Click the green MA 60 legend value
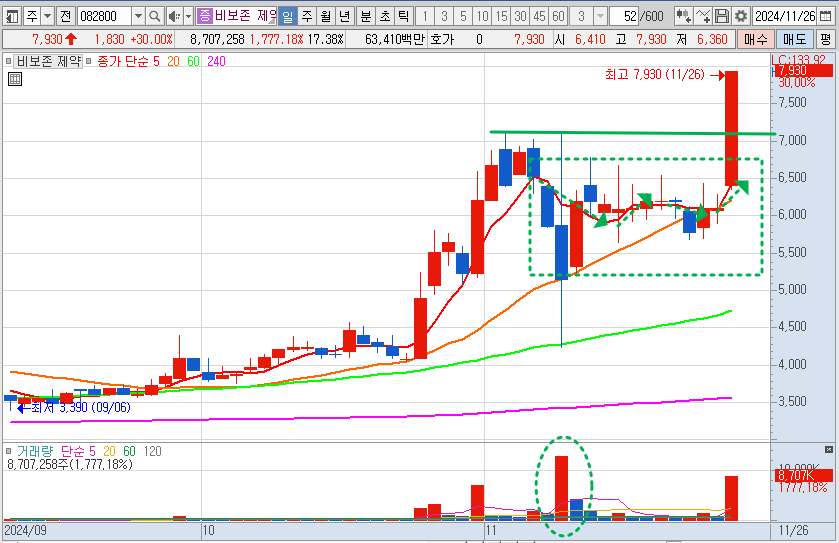 193,62
